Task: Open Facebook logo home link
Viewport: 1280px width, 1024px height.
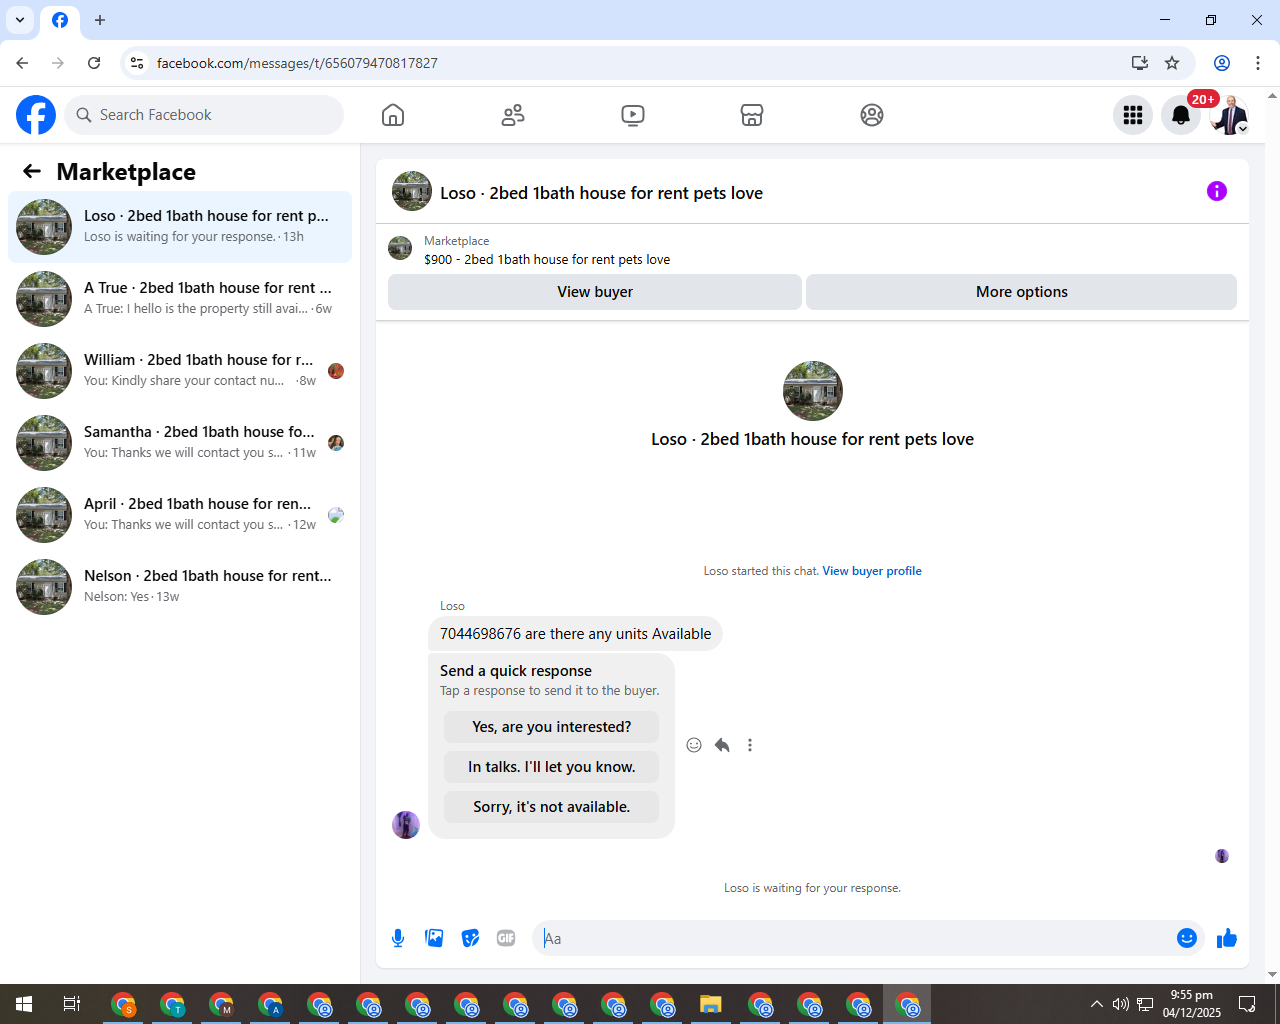Action: point(36,115)
